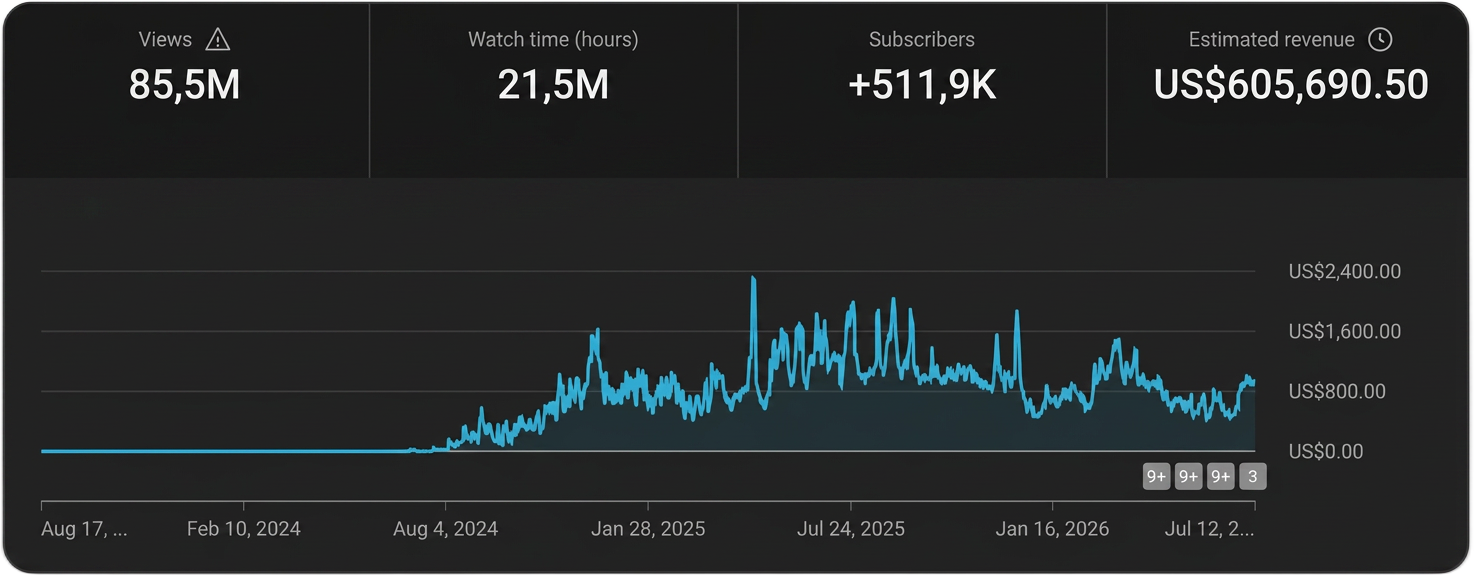Click the Jul 24, 2025 date label
The height and width of the screenshot is (575, 1474).
(x=851, y=529)
